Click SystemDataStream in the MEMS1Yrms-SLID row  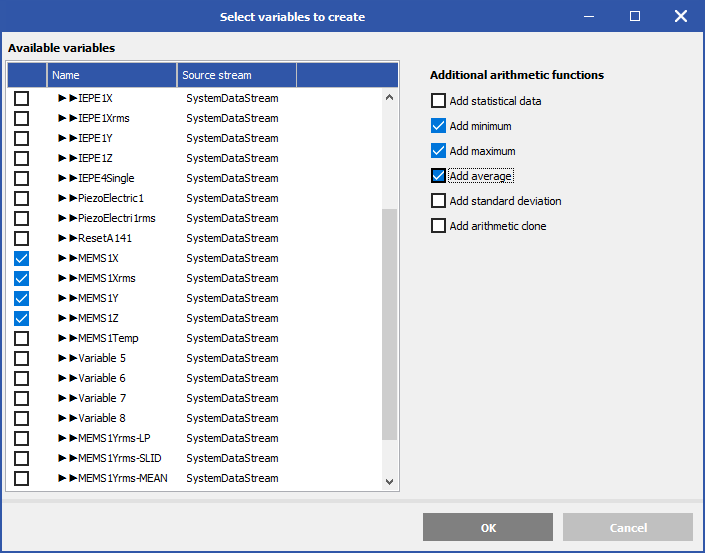click(232, 458)
